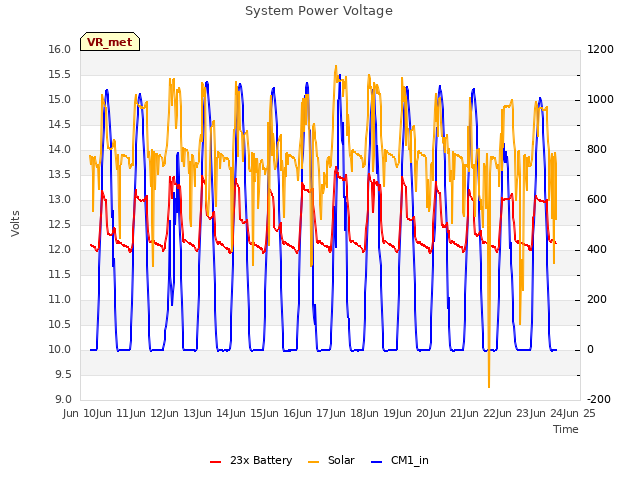
Task: Click the 600 right axis tick label
Action: (597, 200)
